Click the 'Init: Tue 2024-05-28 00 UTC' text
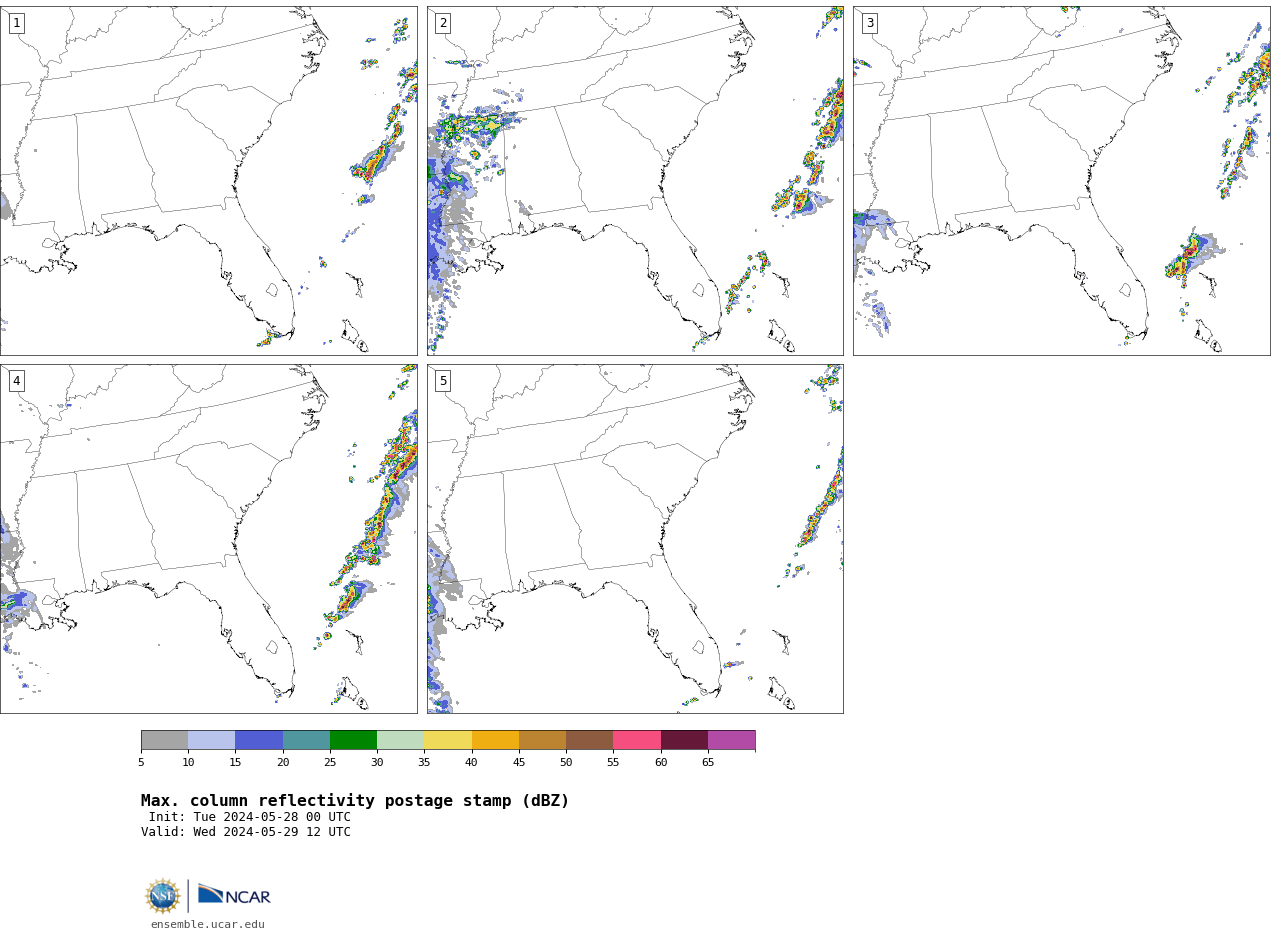 250,817
